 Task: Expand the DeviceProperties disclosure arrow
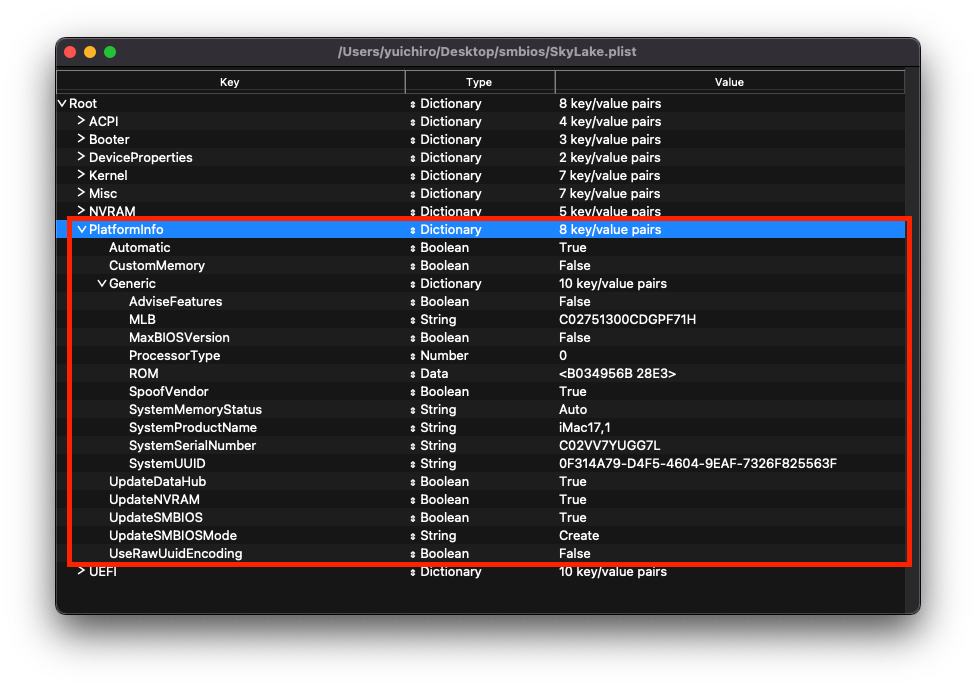pyautogui.click(x=82, y=157)
